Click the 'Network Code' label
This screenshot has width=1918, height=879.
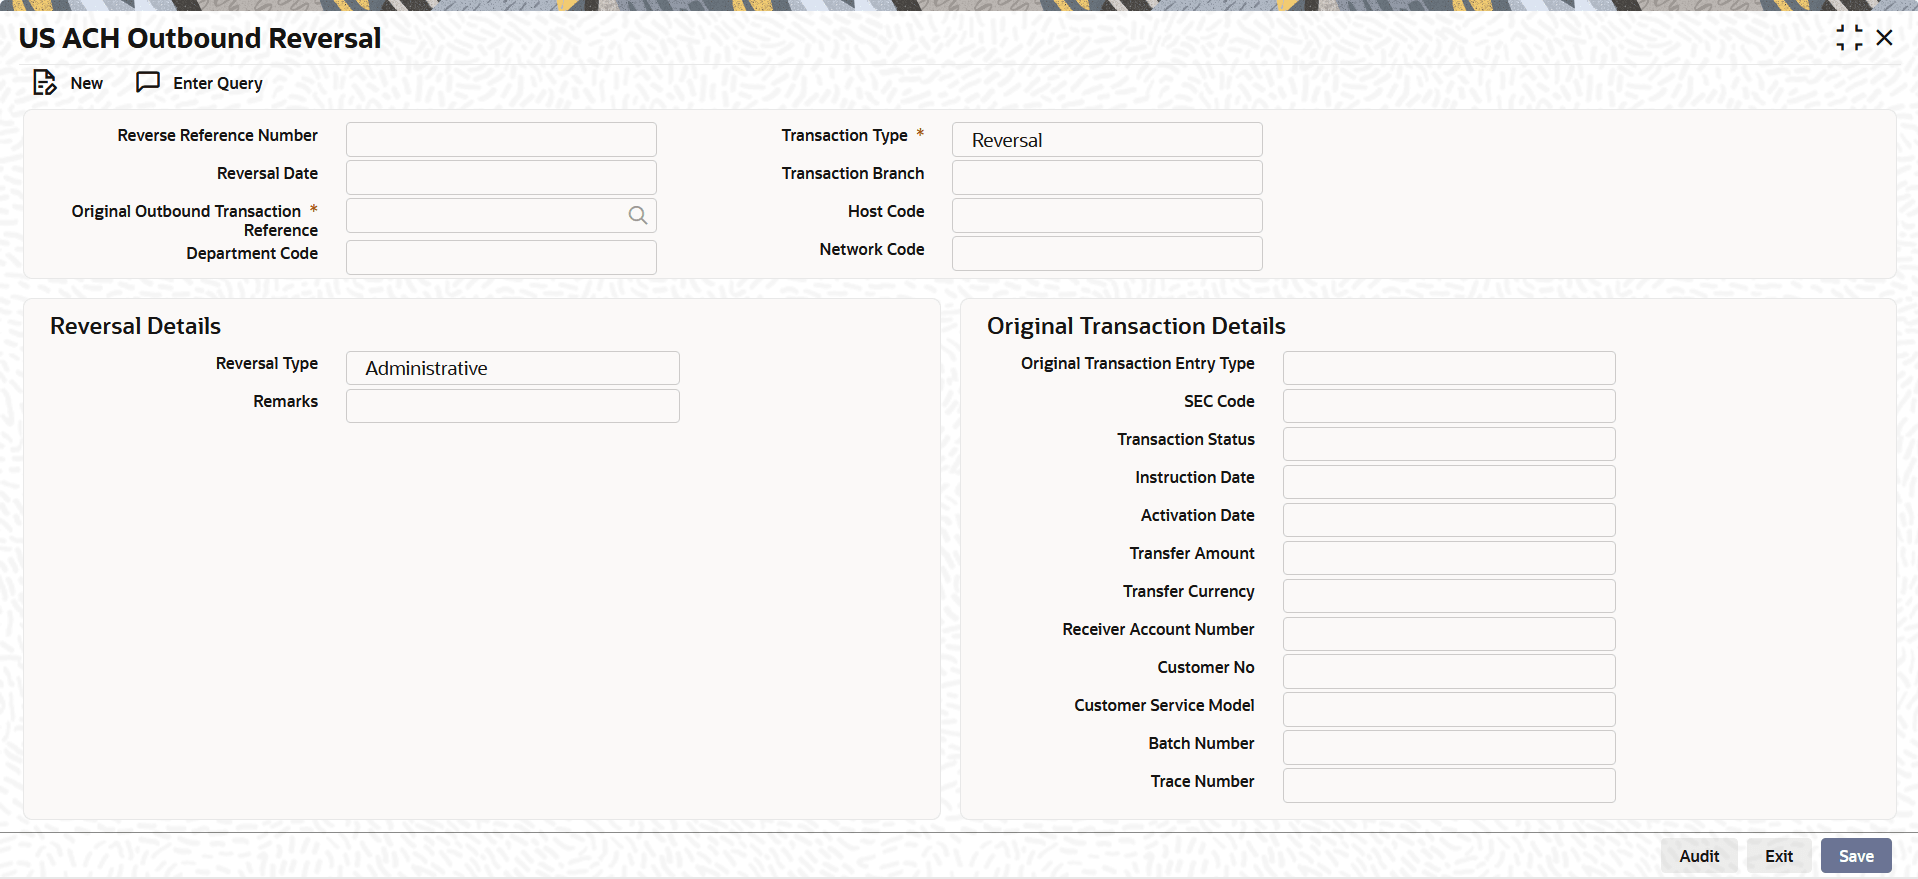872,249
